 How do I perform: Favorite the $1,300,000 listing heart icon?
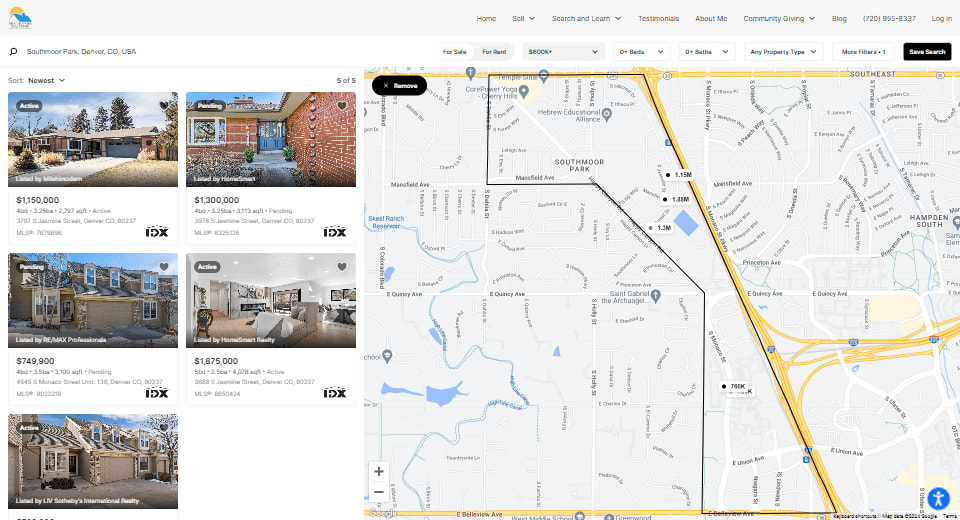[x=342, y=105]
